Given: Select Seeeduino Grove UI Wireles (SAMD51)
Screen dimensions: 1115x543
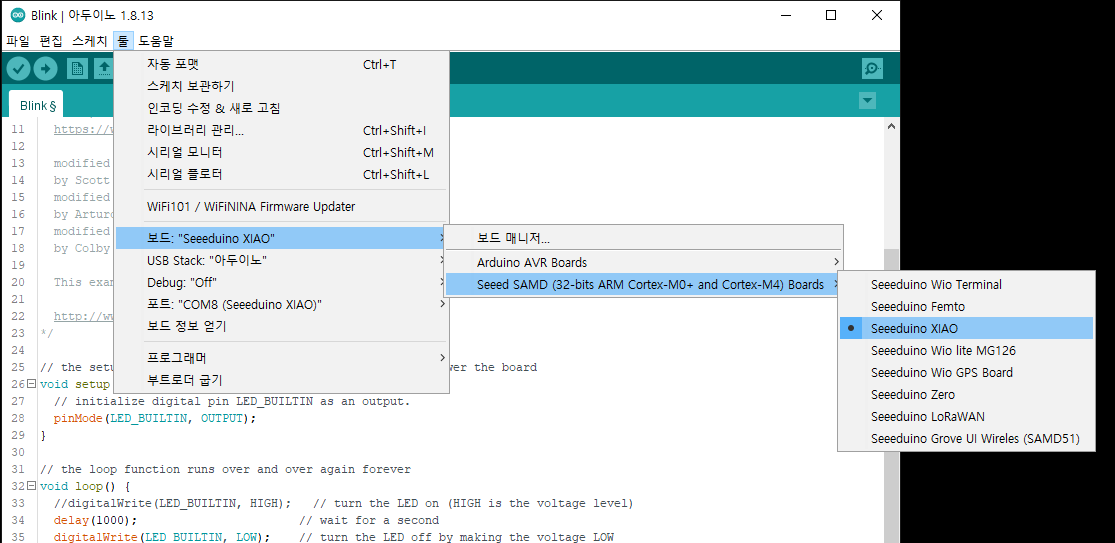Looking at the screenshot, I should pyautogui.click(x=966, y=439).
